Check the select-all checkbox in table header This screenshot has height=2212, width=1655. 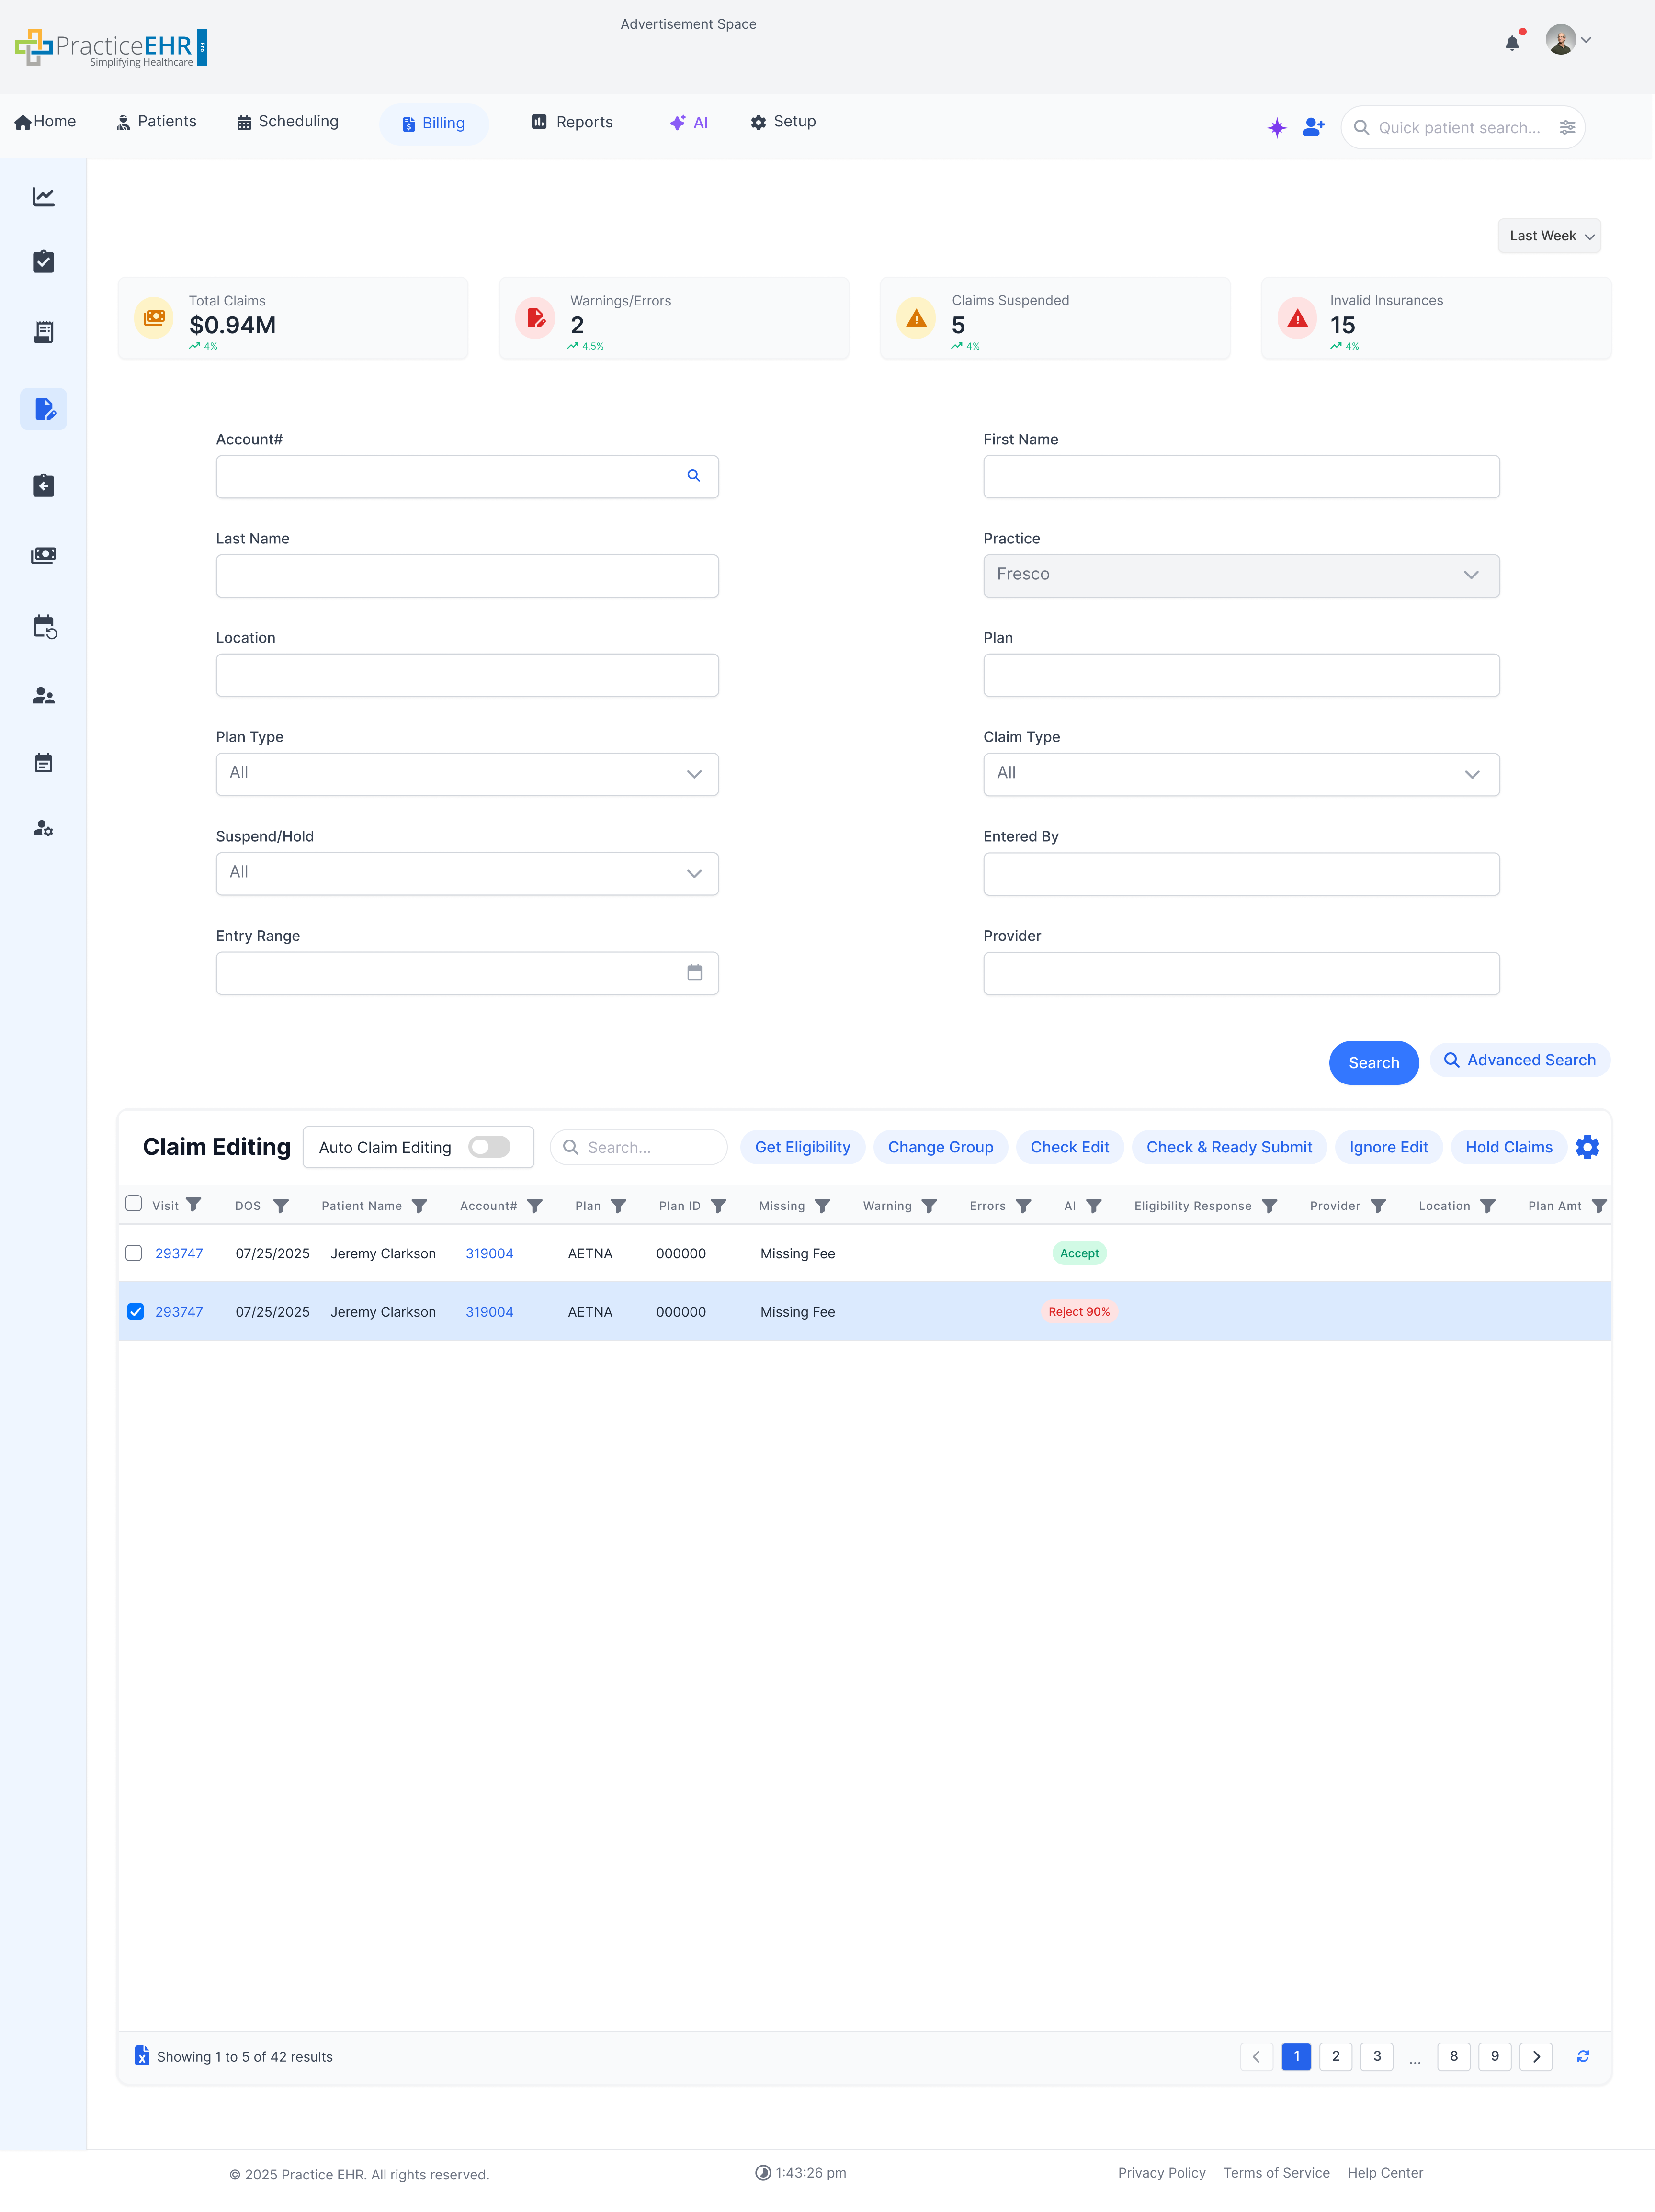coord(134,1204)
